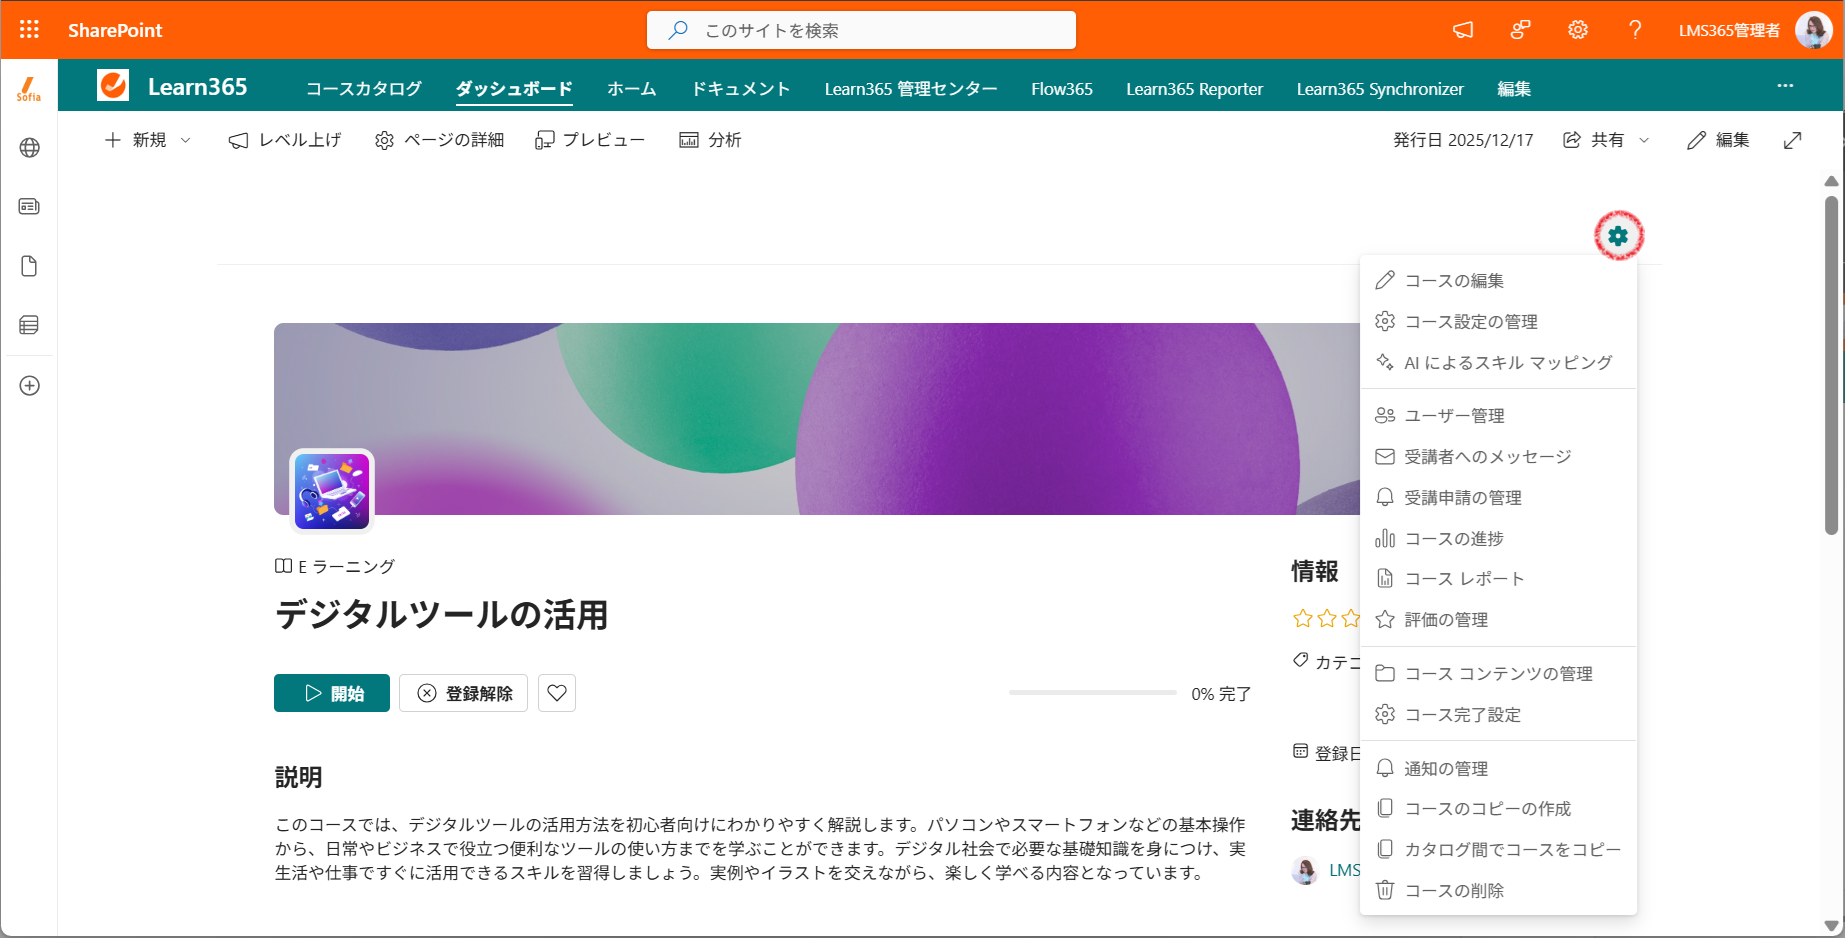Click the page vertical scrollbar
Image resolution: width=1845 pixels, height=938 pixels.
pyautogui.click(x=1831, y=365)
